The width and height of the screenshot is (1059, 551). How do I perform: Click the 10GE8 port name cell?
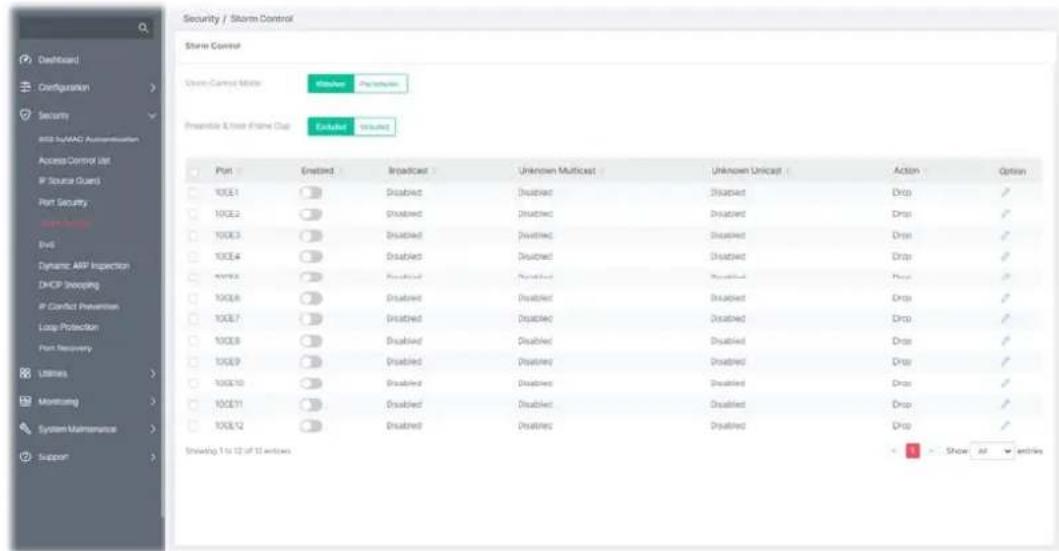(227, 340)
